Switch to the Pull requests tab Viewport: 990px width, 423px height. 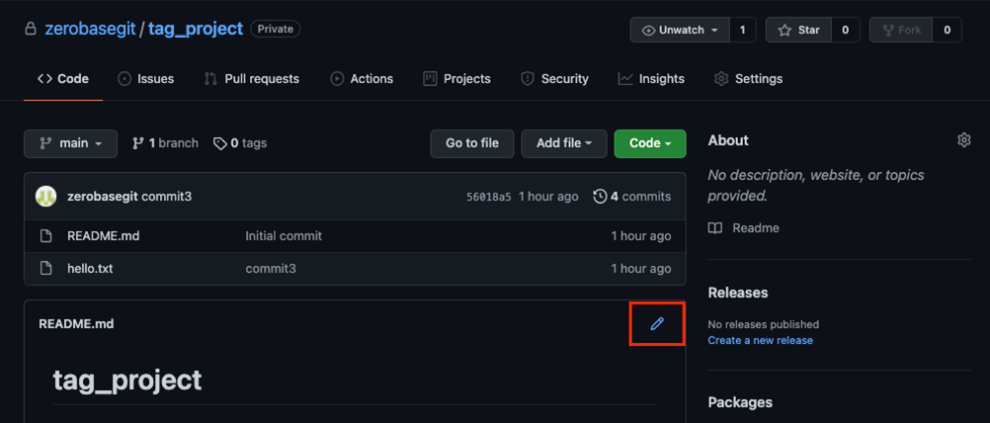[x=252, y=79]
